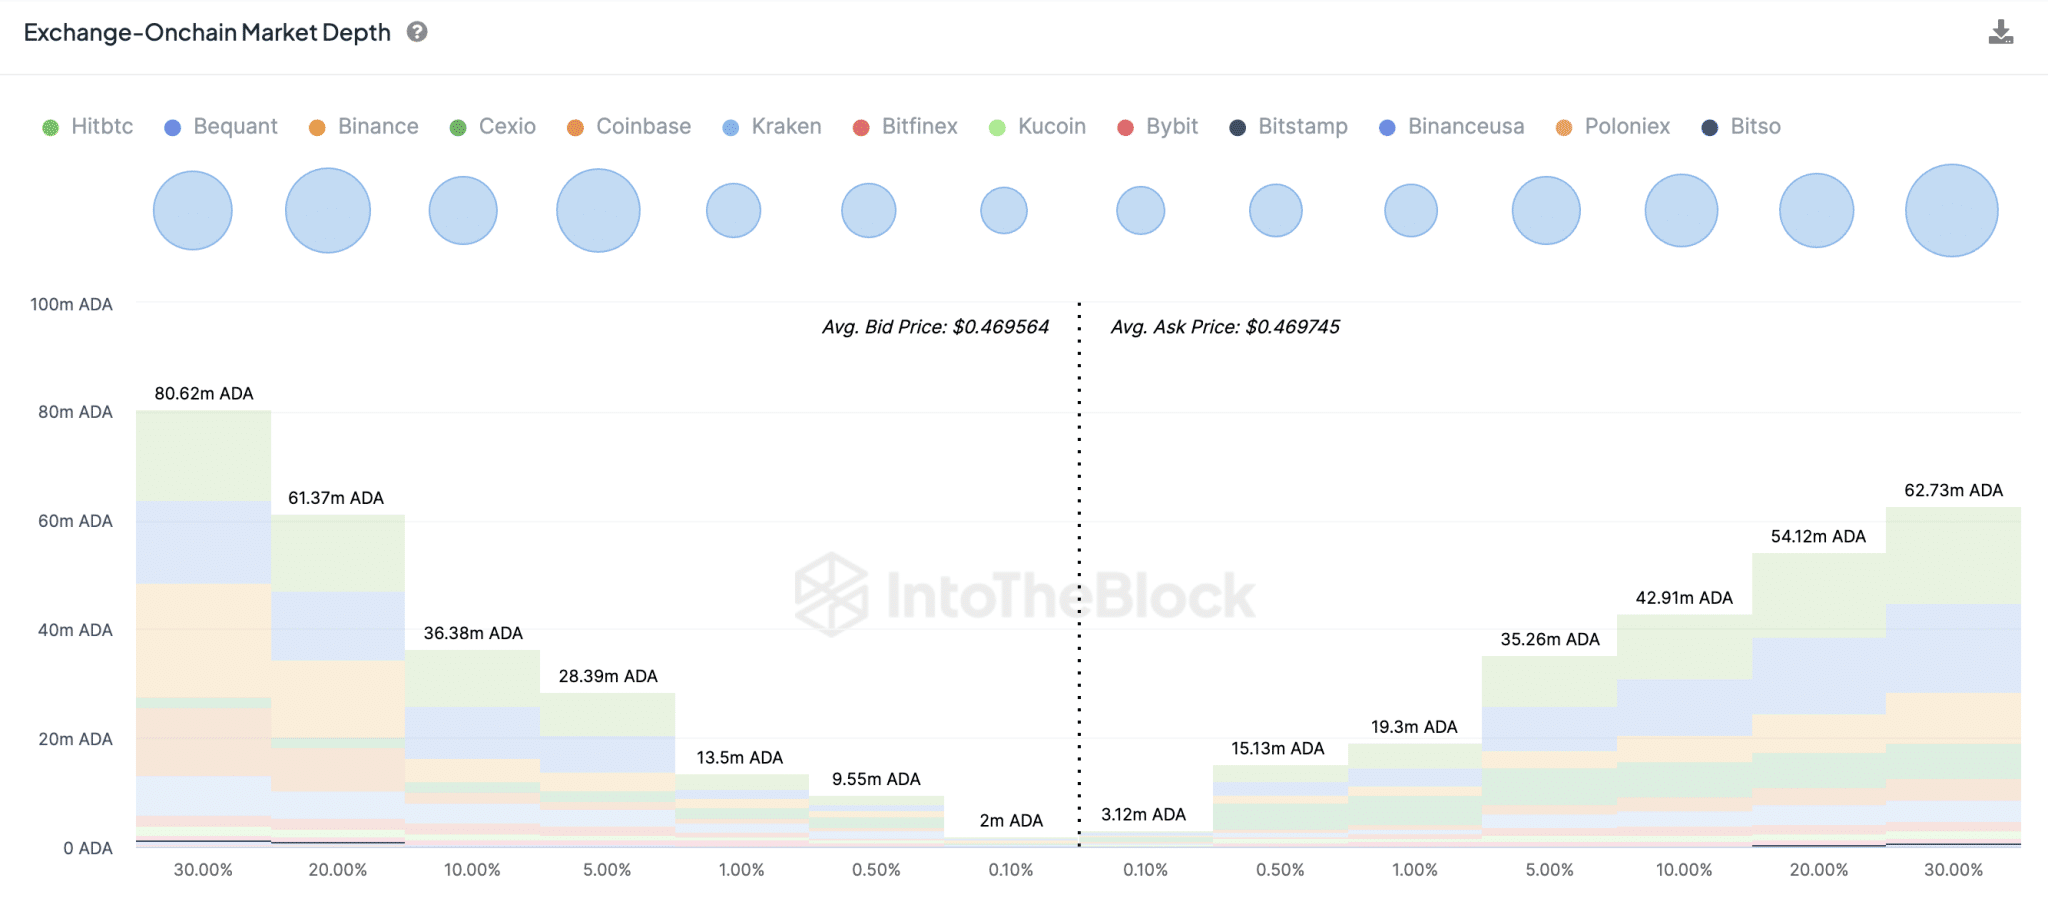Click the 28.39m ADA bar label
This screenshot has height=908, width=2048.
pos(608,676)
